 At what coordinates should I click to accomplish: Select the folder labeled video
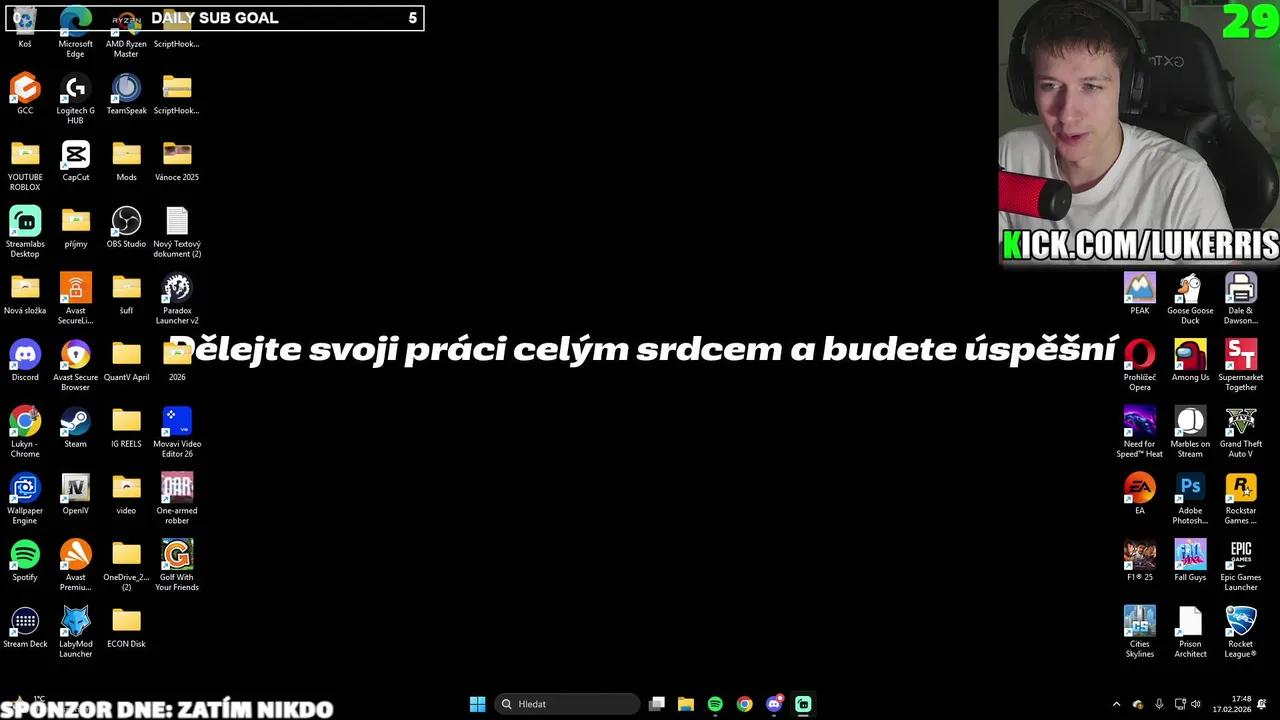[126, 488]
